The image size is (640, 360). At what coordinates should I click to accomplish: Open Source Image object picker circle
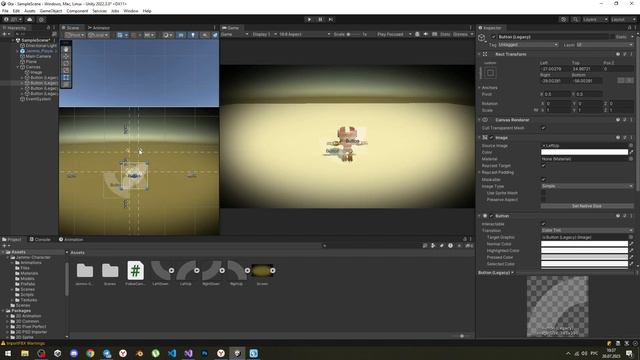point(631,145)
